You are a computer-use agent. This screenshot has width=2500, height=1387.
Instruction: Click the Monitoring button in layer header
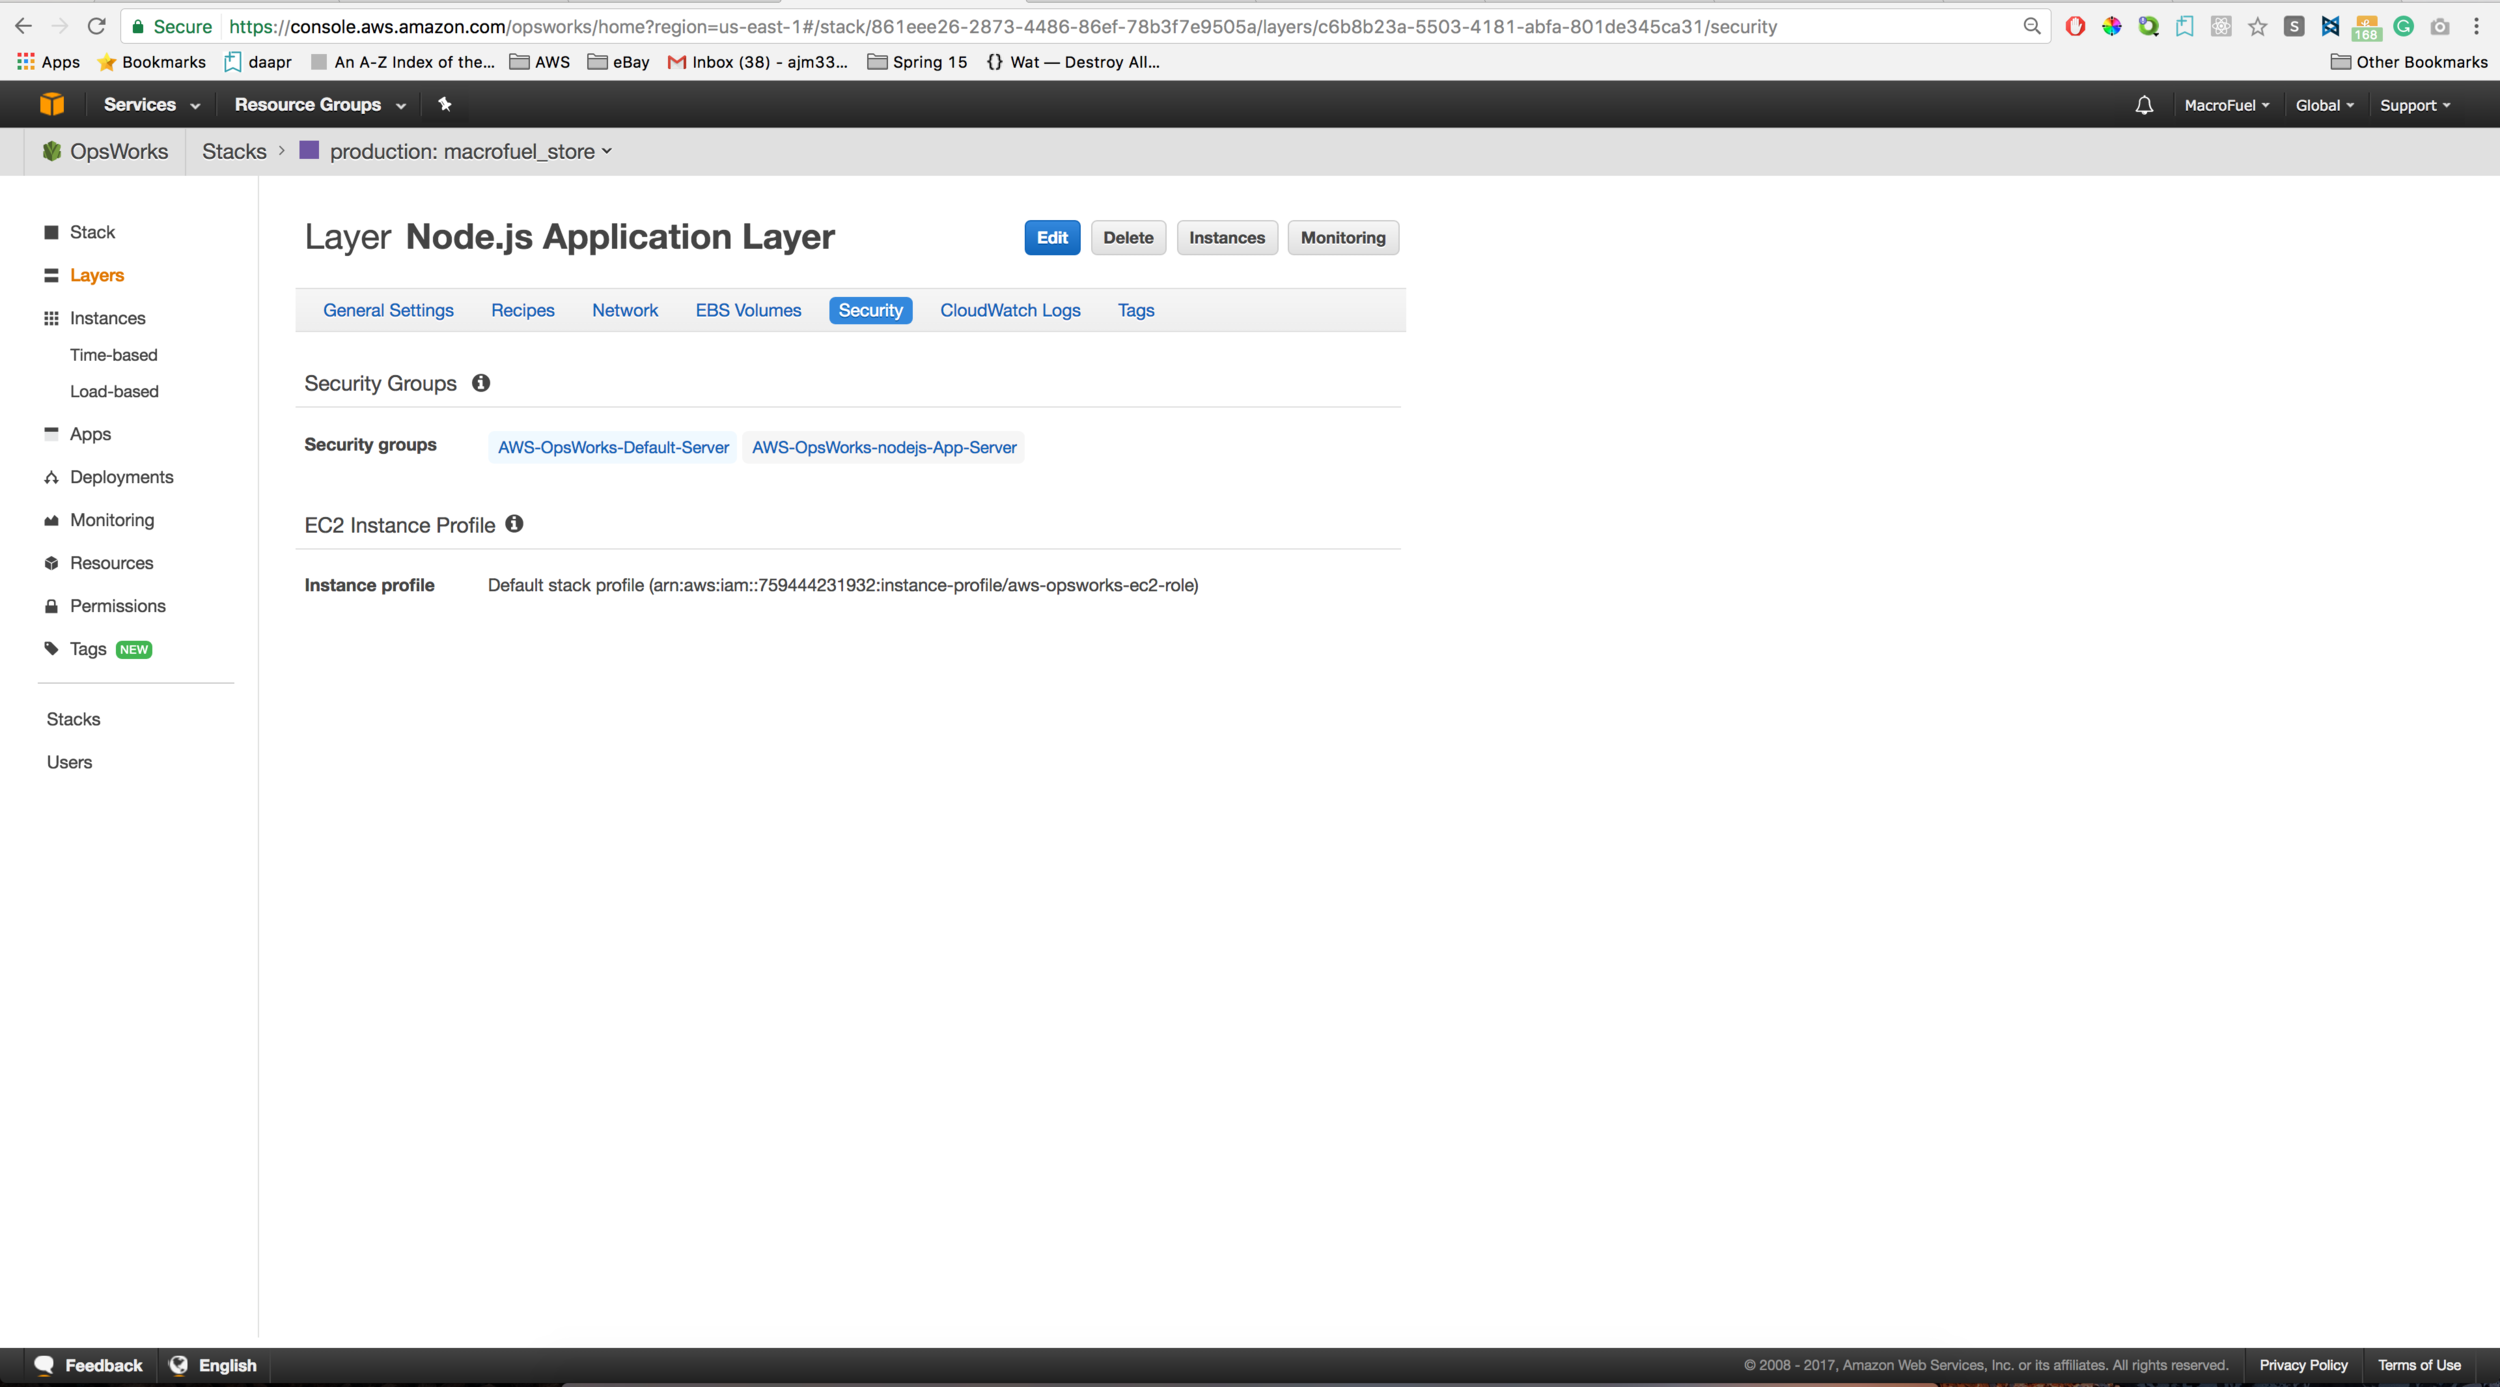[1343, 238]
